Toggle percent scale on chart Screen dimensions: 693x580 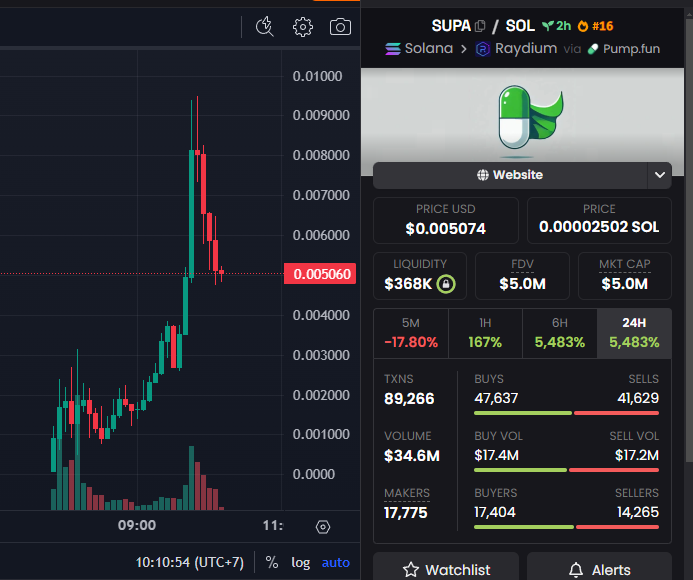[272, 562]
